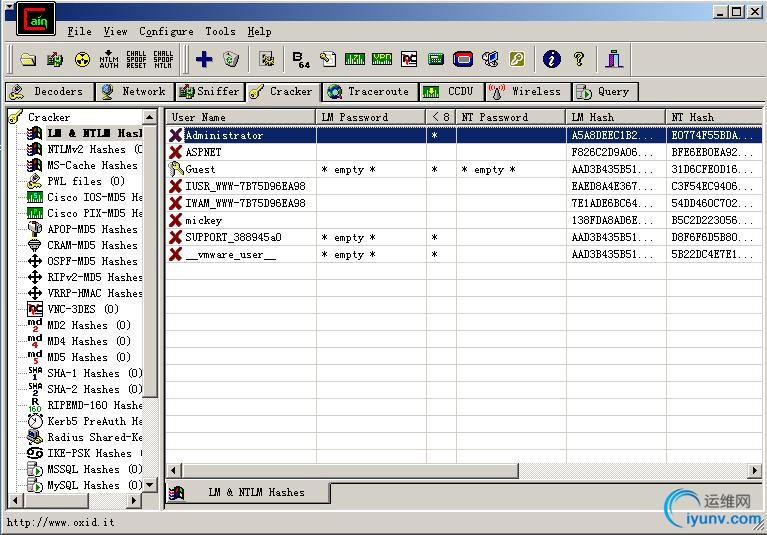Click the tree panel scroll-up arrow
This screenshot has height=535, width=767.
[150, 117]
